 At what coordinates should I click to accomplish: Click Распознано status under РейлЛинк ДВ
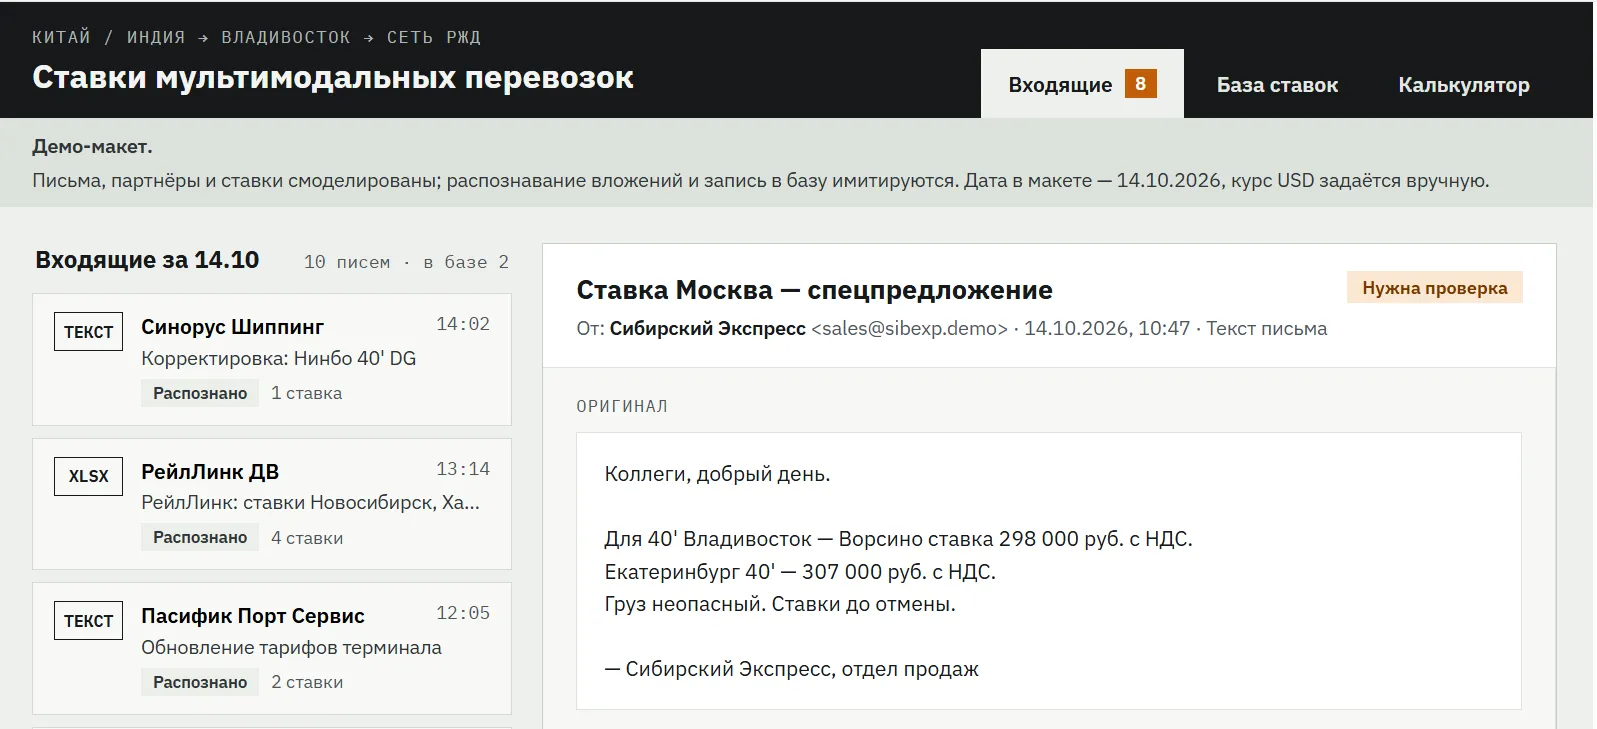(x=200, y=537)
